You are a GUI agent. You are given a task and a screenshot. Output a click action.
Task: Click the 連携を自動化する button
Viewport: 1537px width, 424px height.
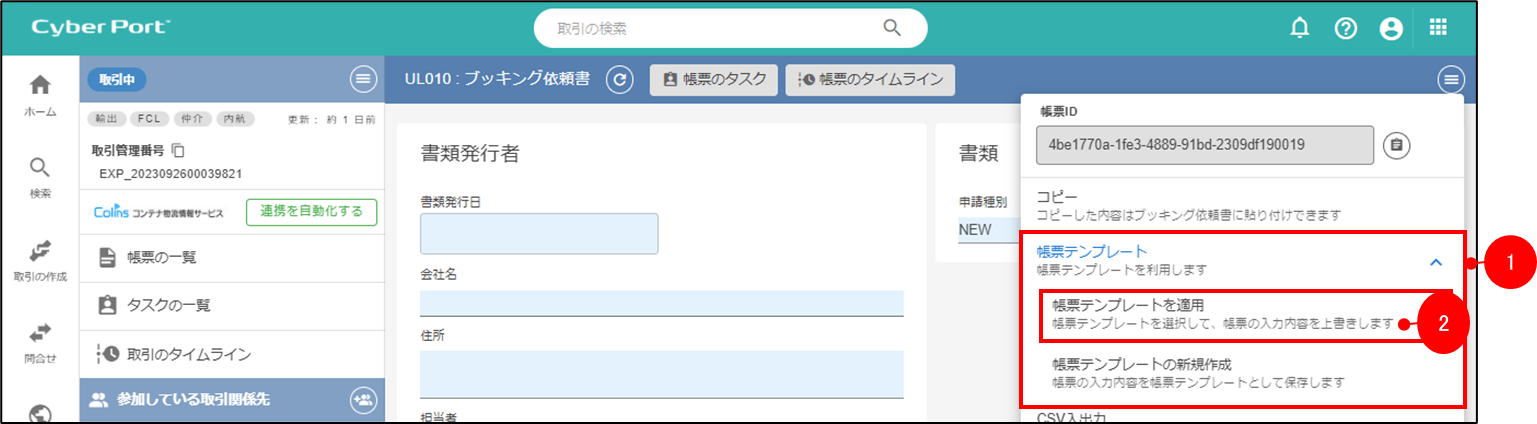click(311, 212)
